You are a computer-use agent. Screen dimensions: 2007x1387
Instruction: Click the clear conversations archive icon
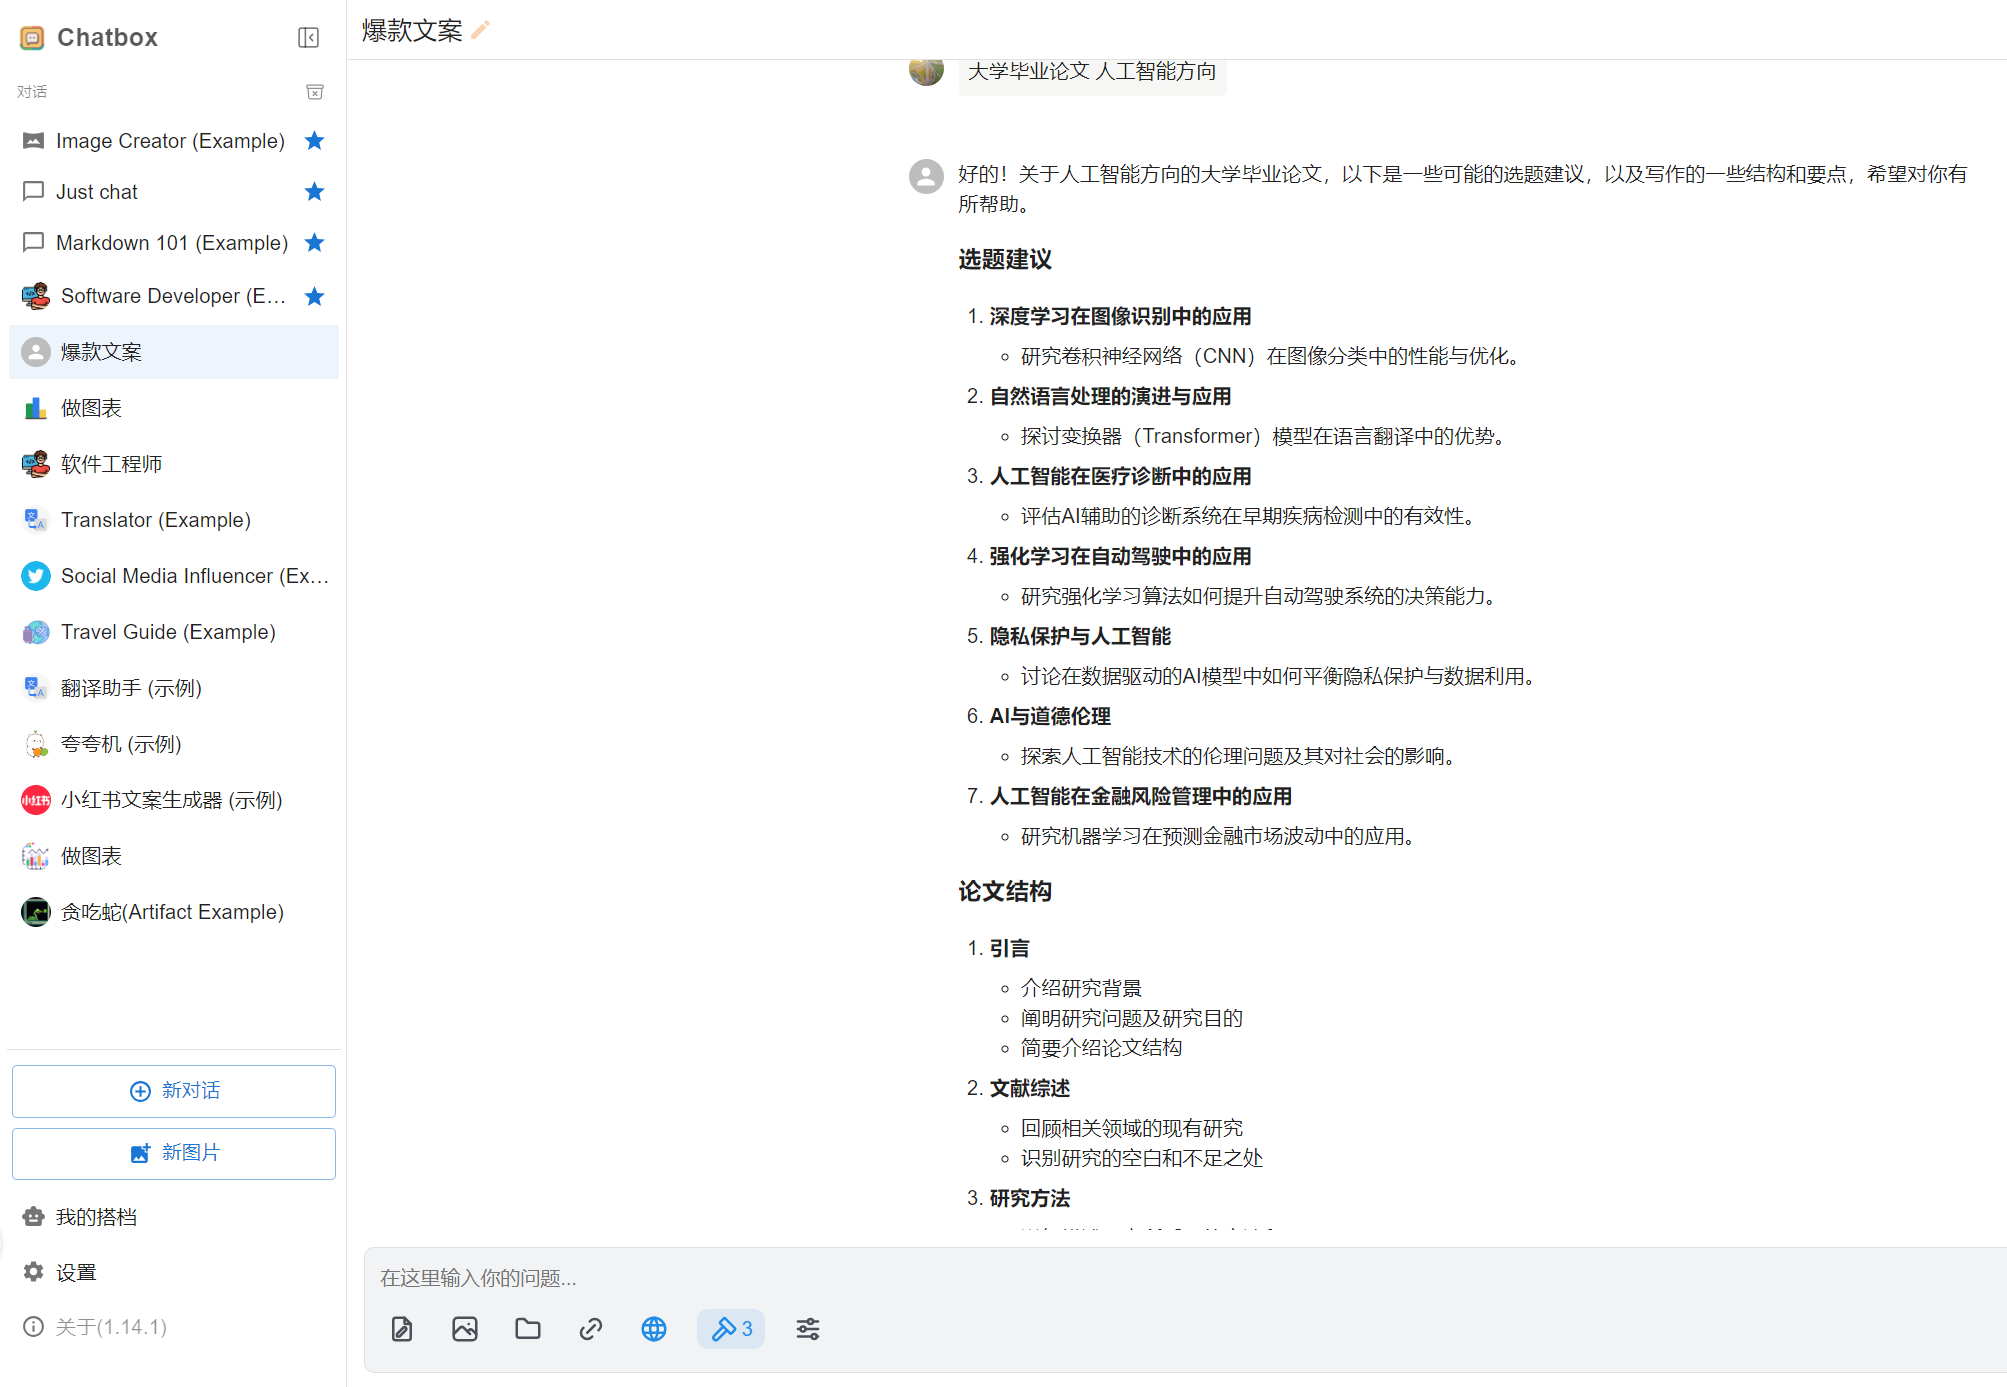pos(314,92)
